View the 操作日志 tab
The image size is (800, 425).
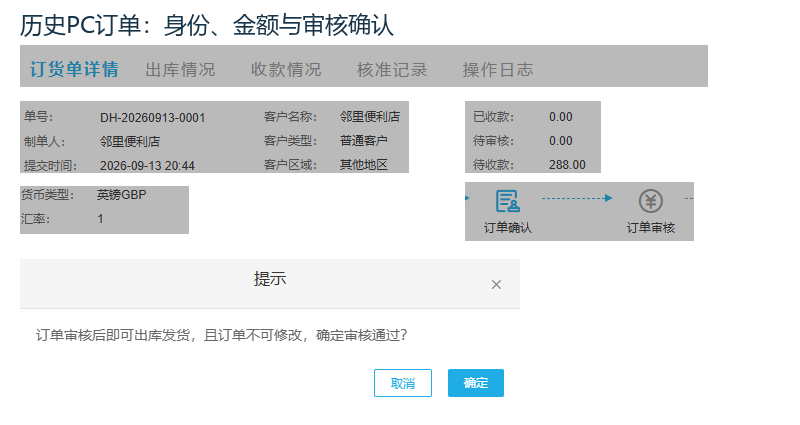[498, 69]
